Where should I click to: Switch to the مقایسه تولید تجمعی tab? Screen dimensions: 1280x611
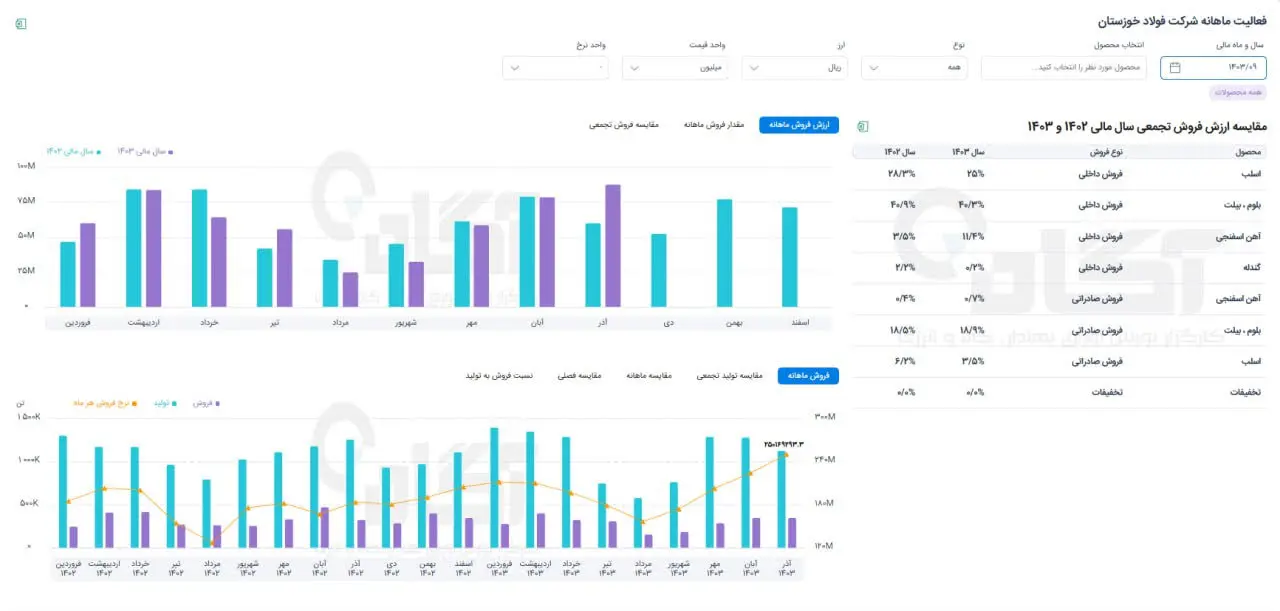coord(729,376)
